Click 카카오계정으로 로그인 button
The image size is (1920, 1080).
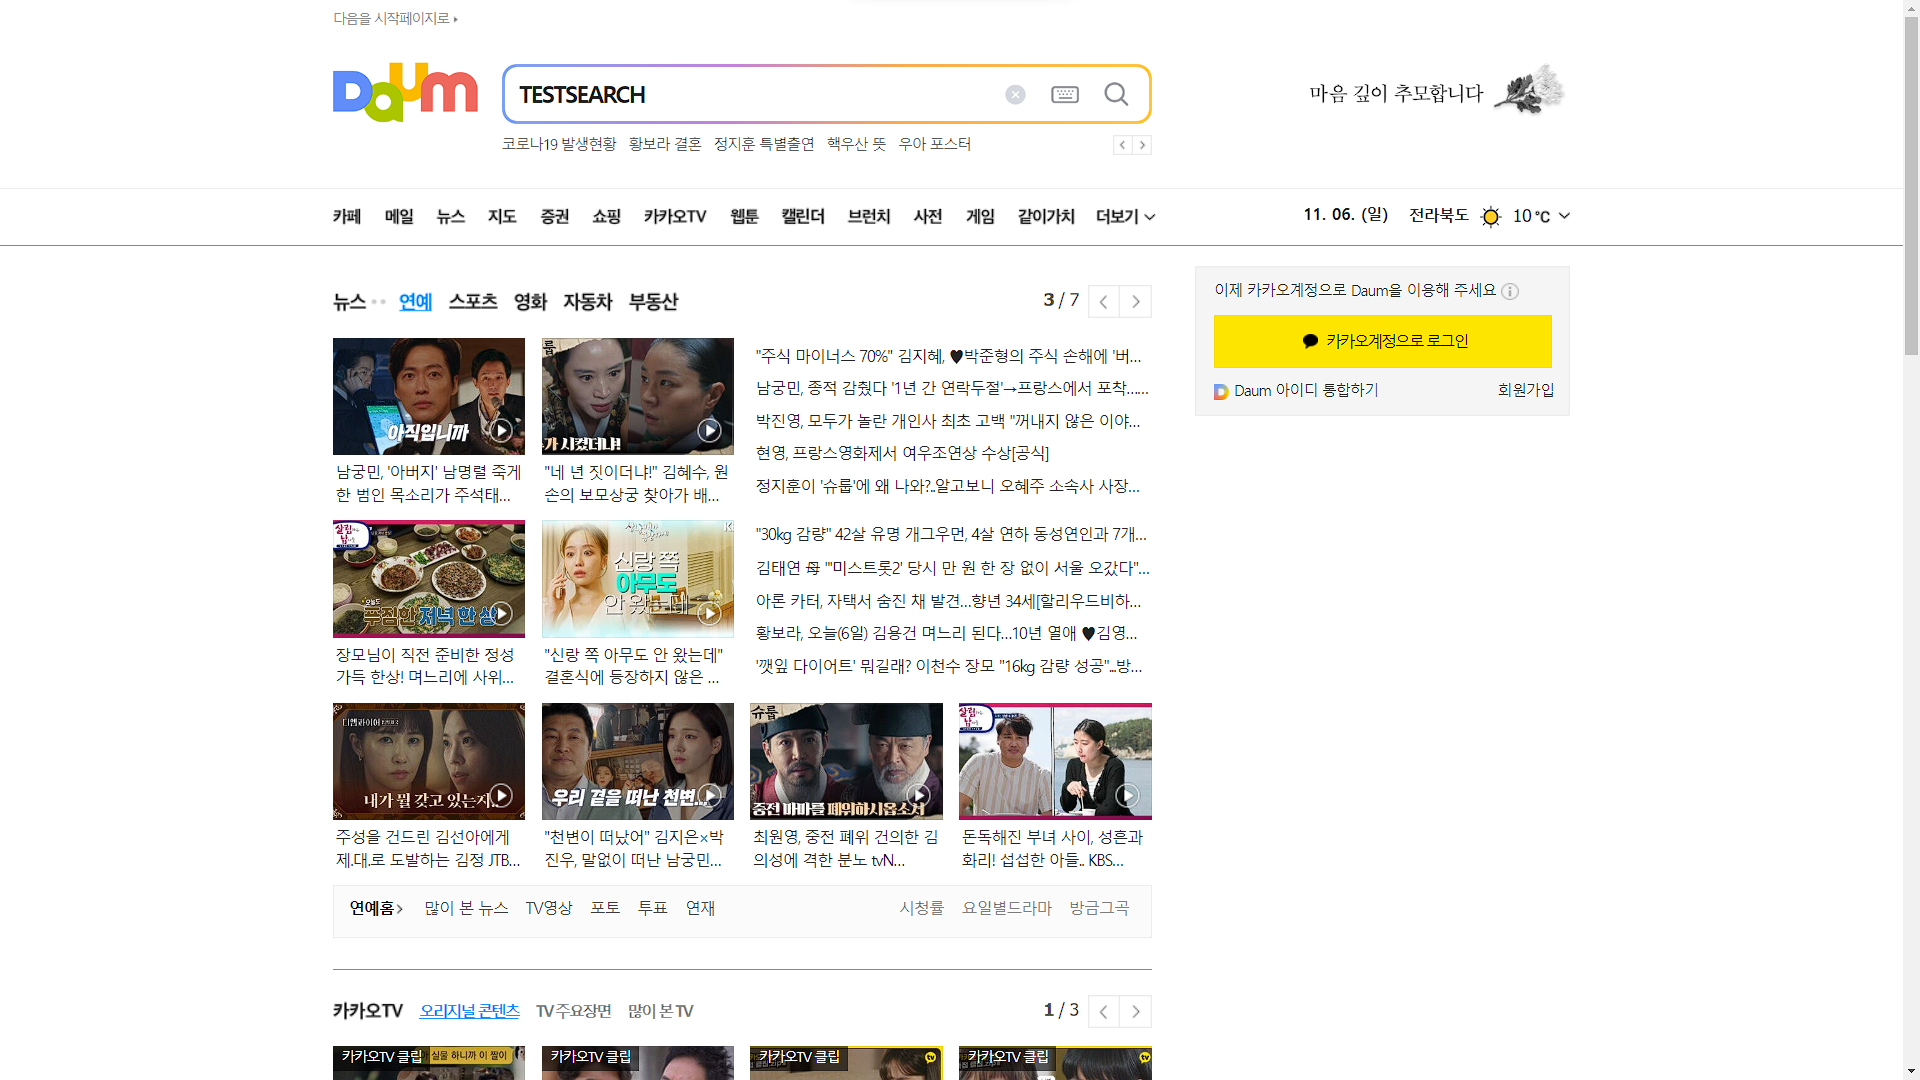(1382, 341)
